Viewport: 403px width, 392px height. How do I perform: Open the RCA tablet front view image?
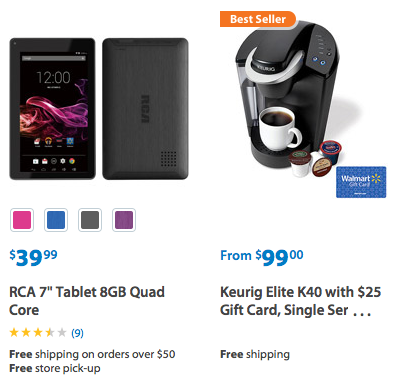tap(52, 109)
